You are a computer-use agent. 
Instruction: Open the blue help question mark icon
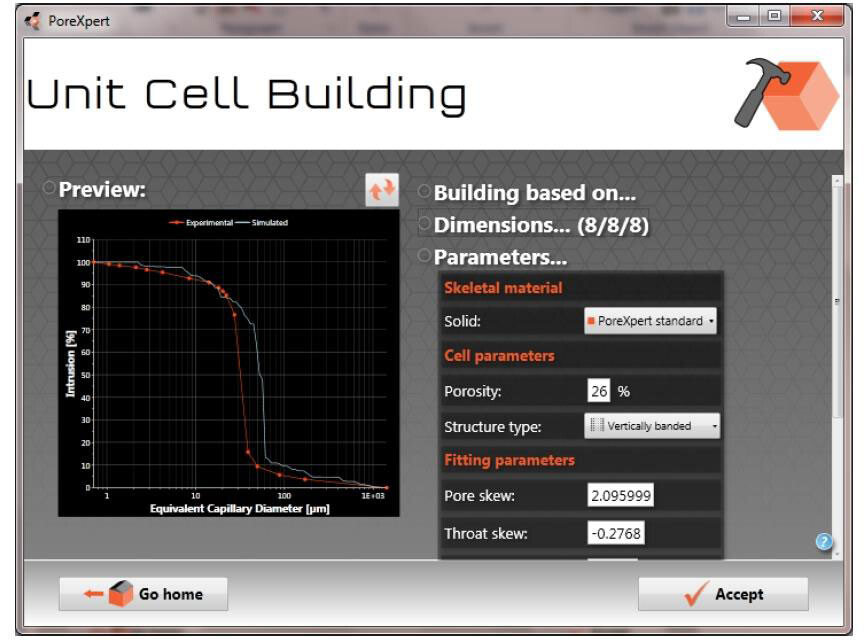pos(824,542)
